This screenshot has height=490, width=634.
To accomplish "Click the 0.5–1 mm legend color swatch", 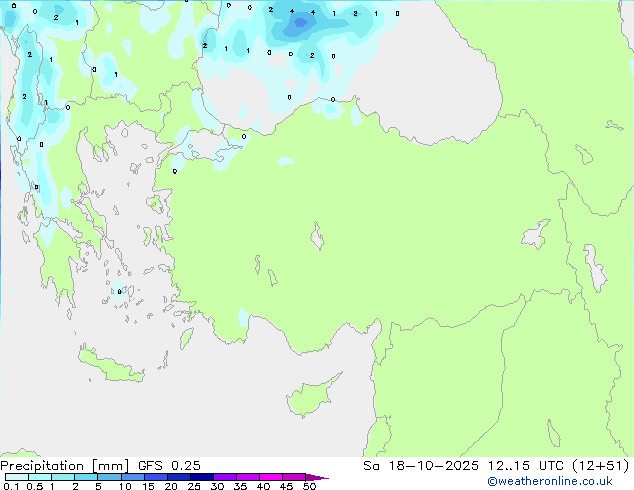I will coord(40,477).
